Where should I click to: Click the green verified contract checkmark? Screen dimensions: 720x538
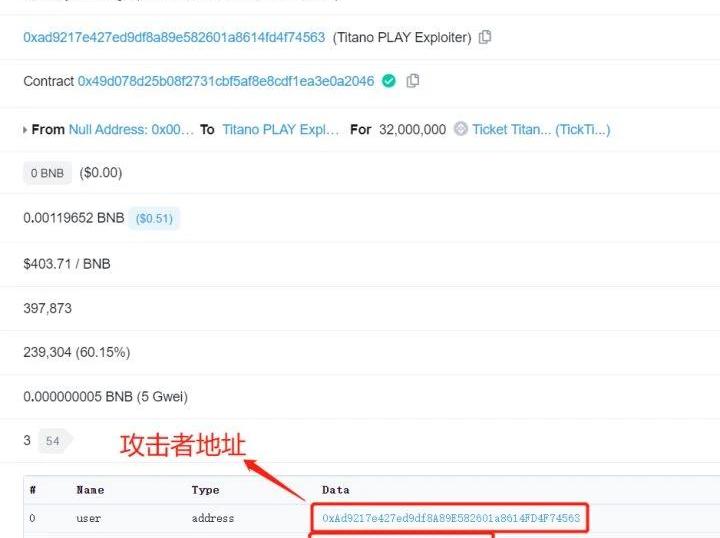coord(389,81)
